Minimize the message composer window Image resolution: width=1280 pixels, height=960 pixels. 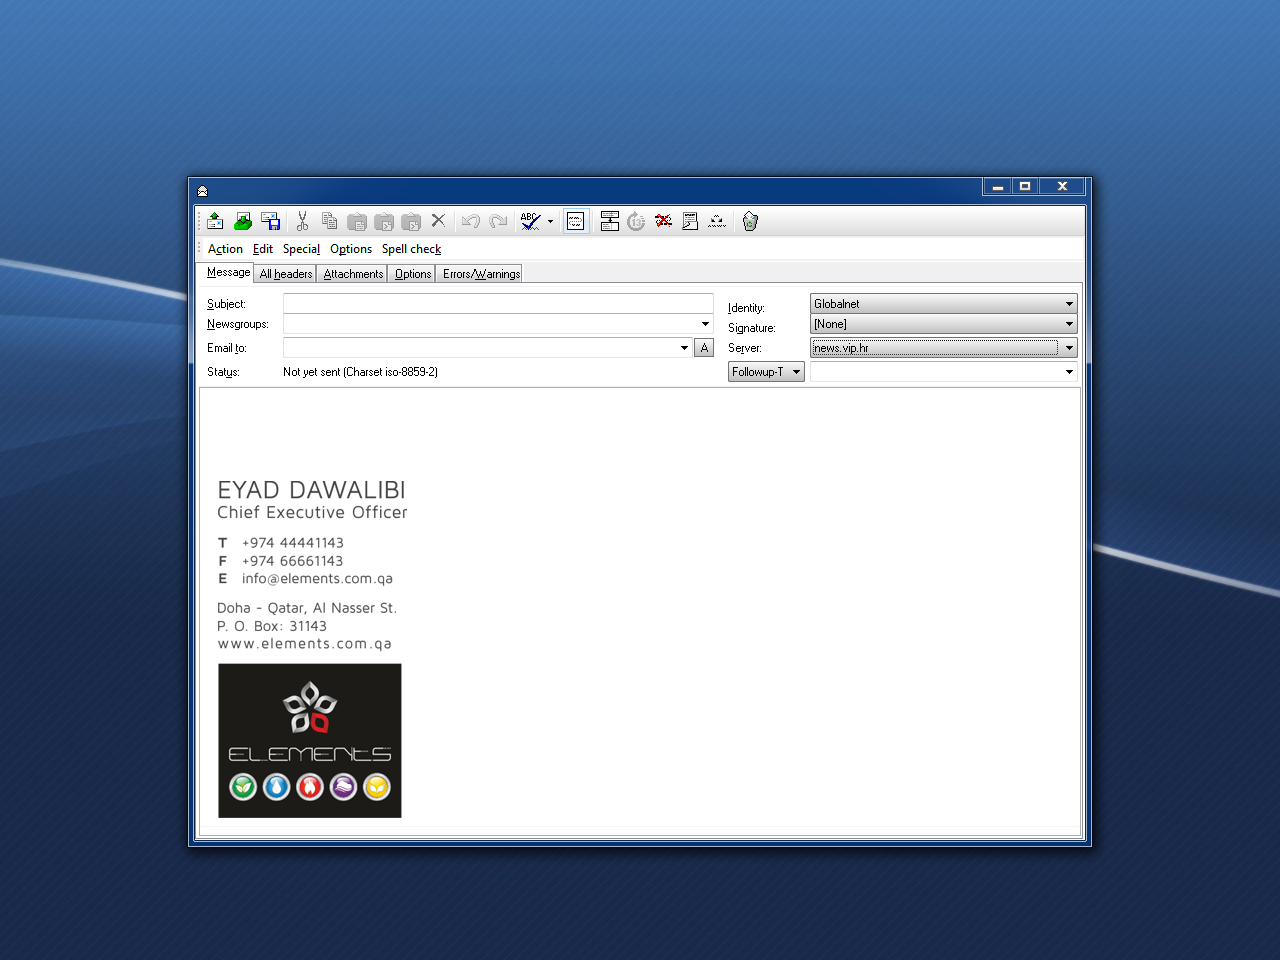tap(997, 187)
